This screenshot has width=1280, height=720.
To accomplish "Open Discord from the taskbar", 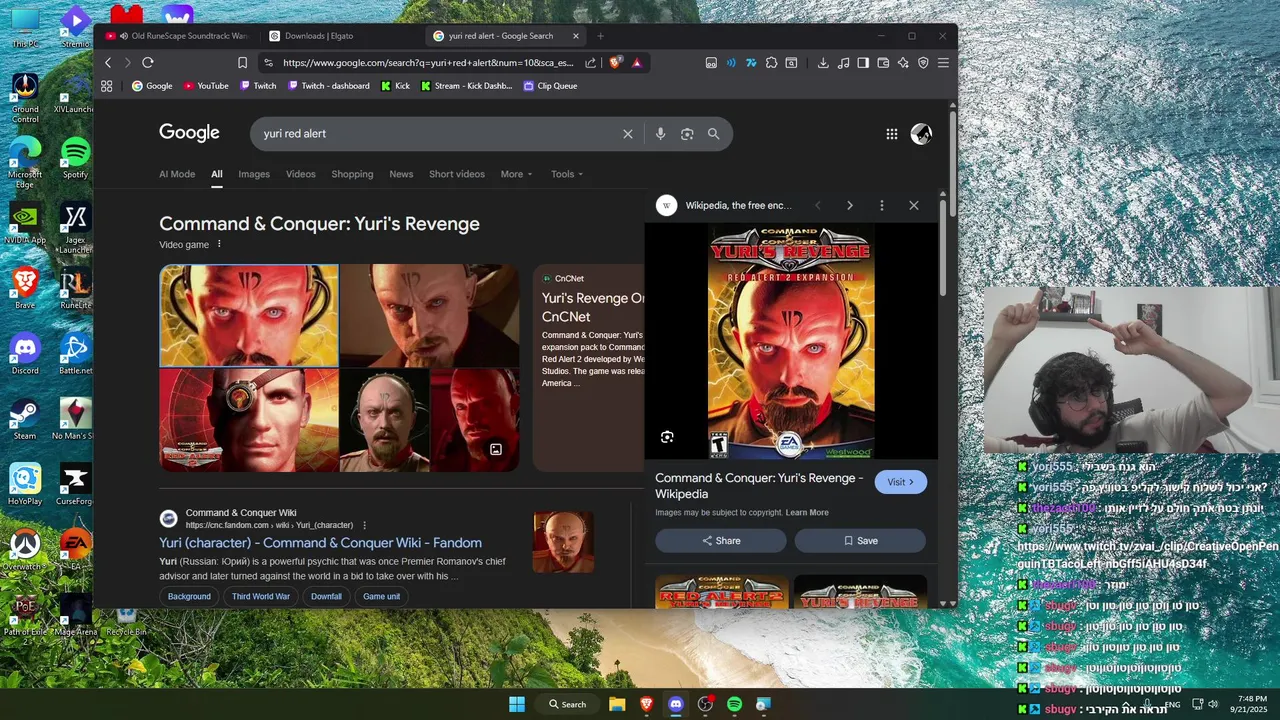I will [x=676, y=704].
